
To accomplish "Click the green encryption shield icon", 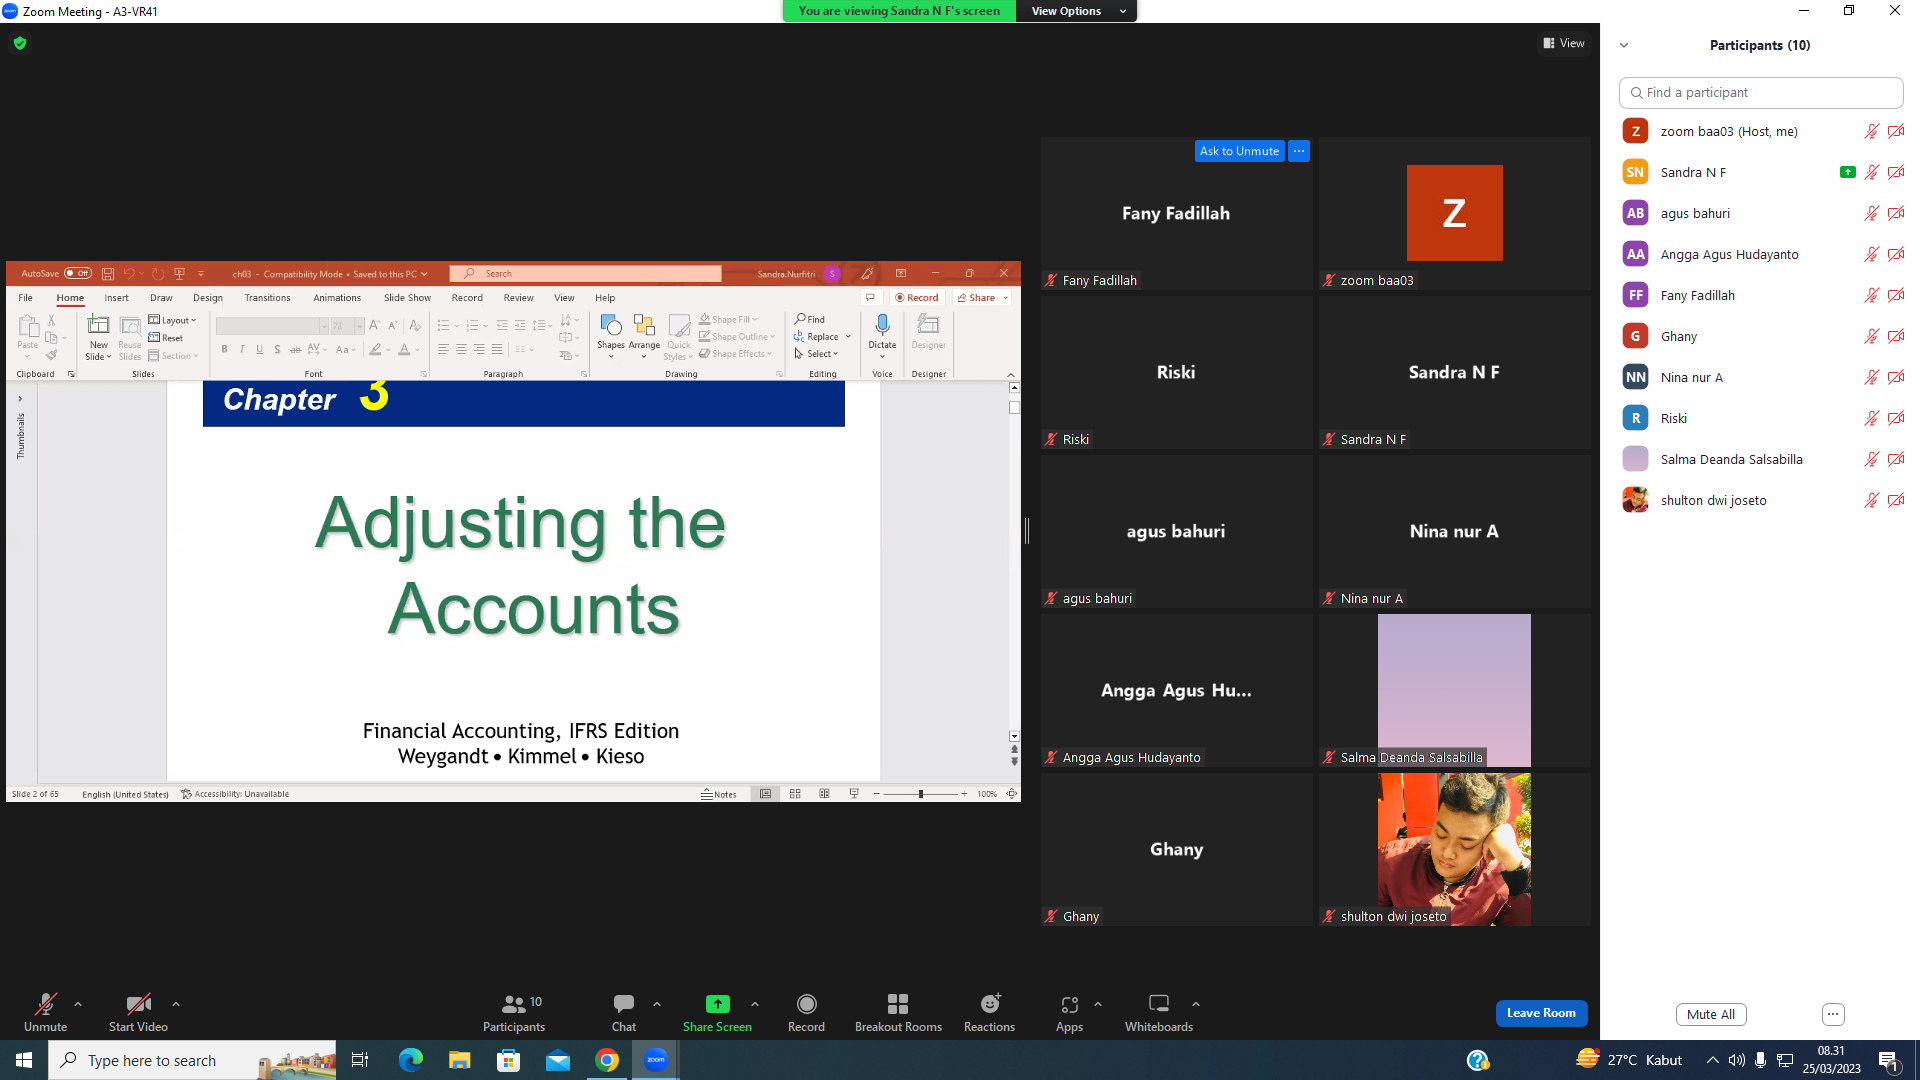I will click(x=20, y=44).
